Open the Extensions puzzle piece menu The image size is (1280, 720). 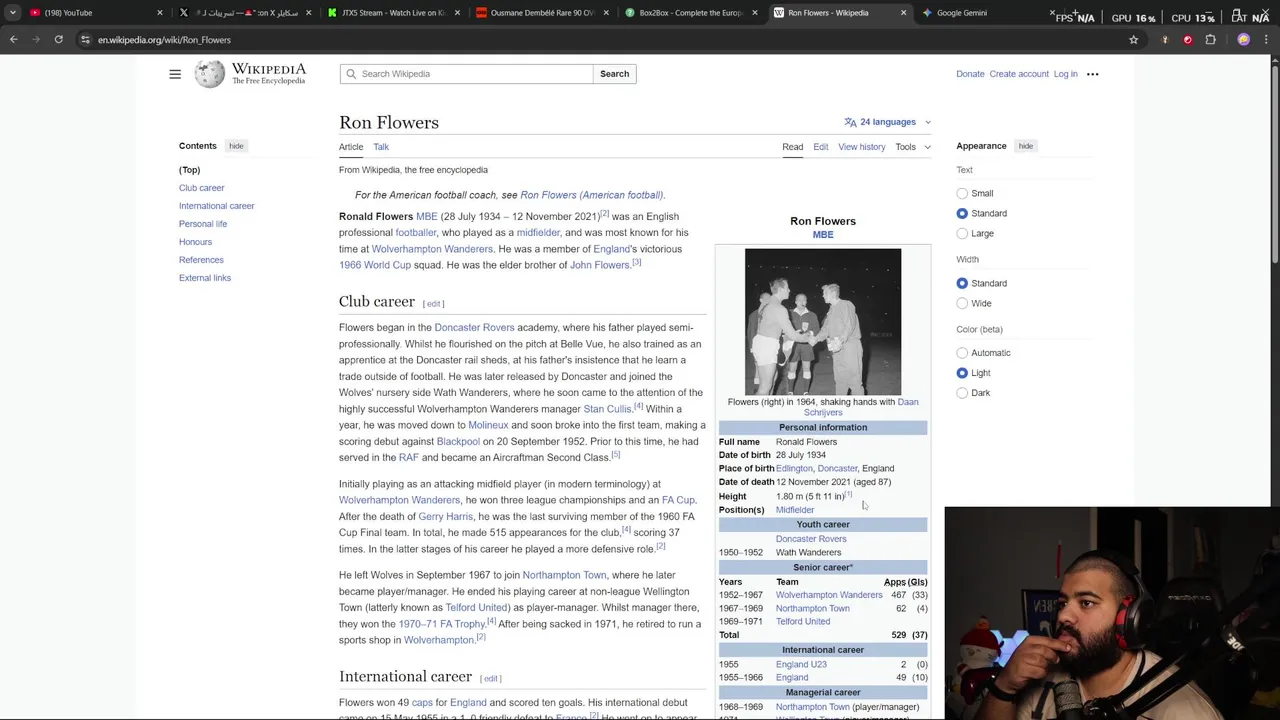[1210, 40]
